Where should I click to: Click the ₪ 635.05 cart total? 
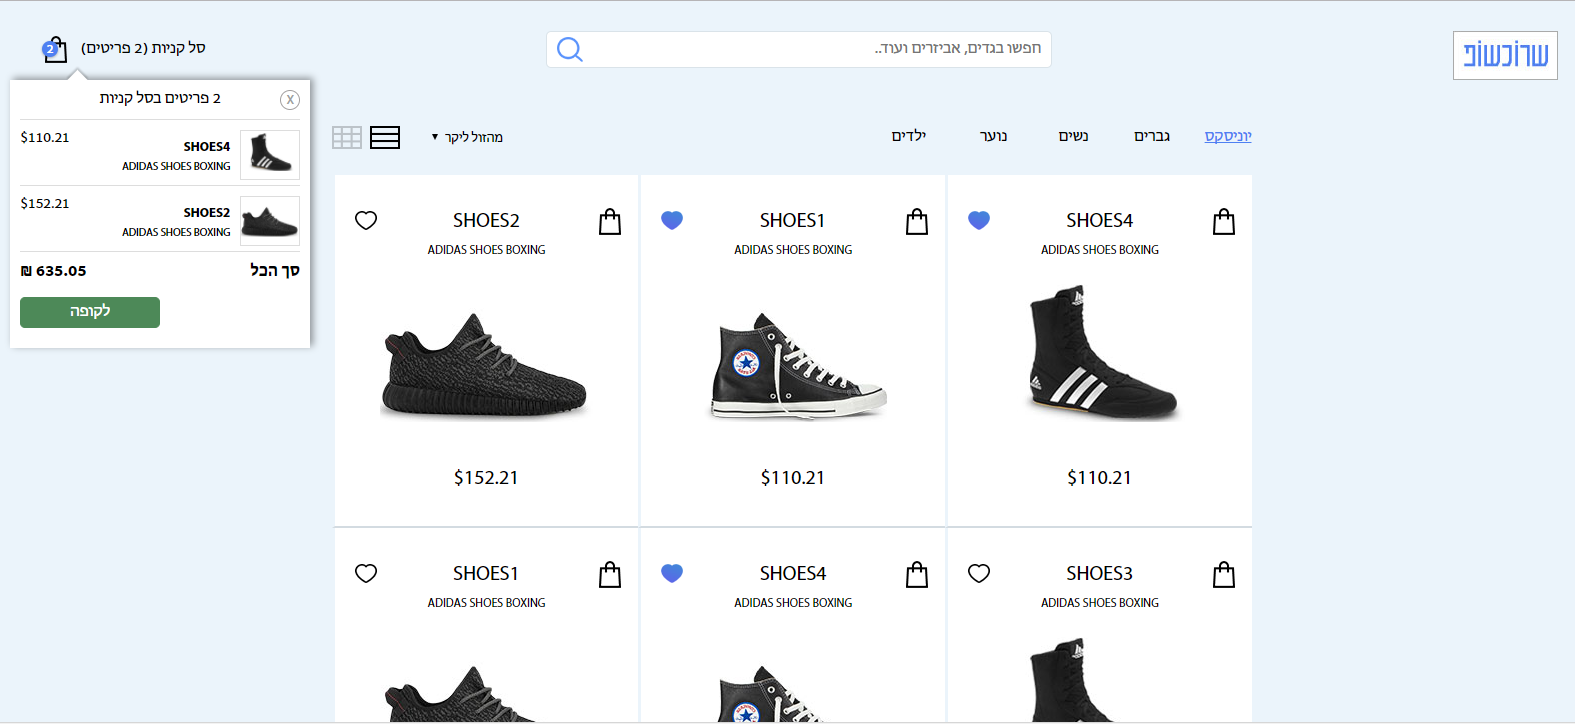click(x=54, y=271)
